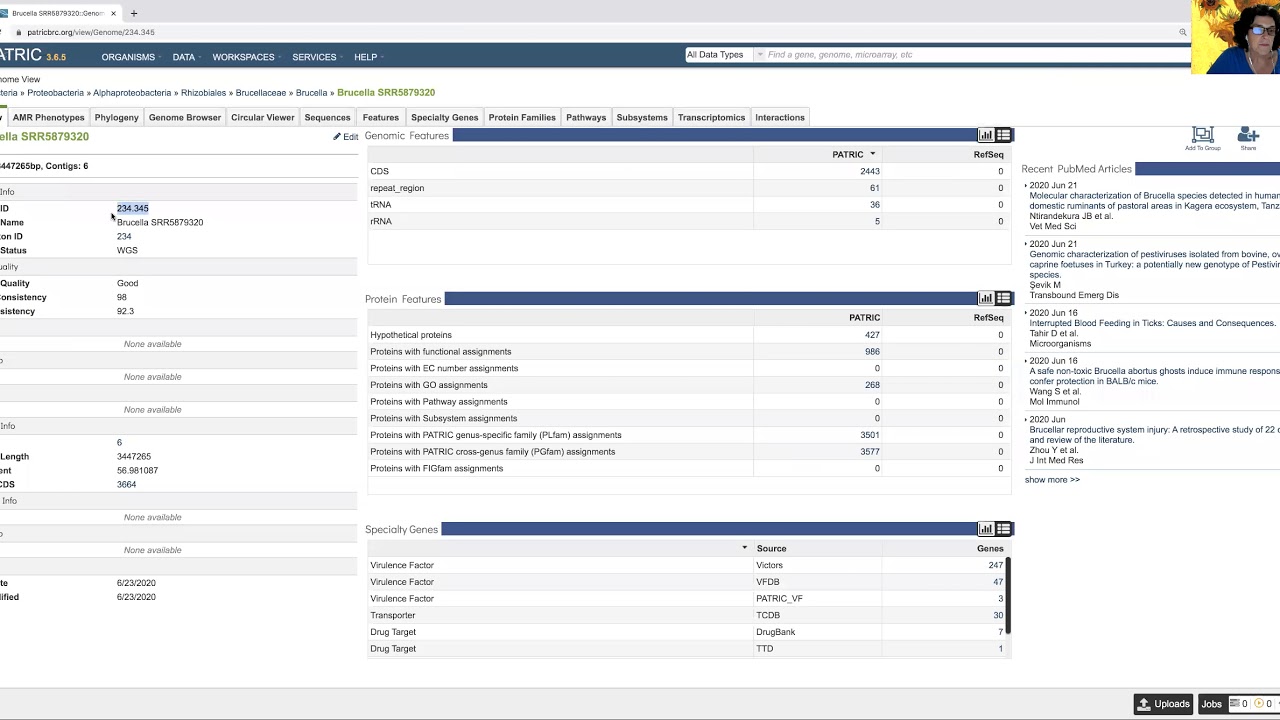Click the Specialty Genes table scrollbar
Image resolution: width=1280 pixels, height=720 pixels.
[1008, 595]
